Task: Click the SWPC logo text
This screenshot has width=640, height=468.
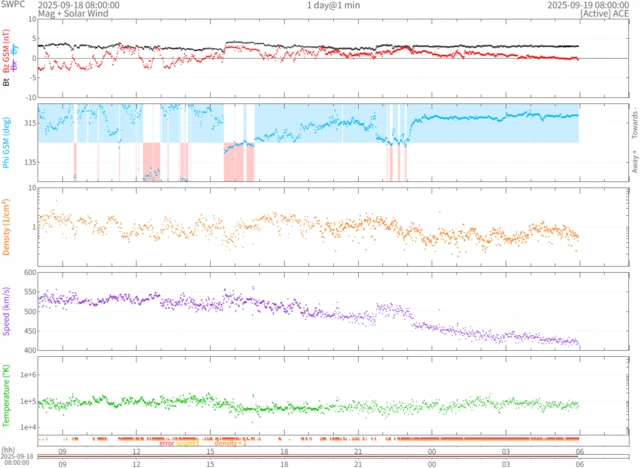Action: [x=13, y=5]
